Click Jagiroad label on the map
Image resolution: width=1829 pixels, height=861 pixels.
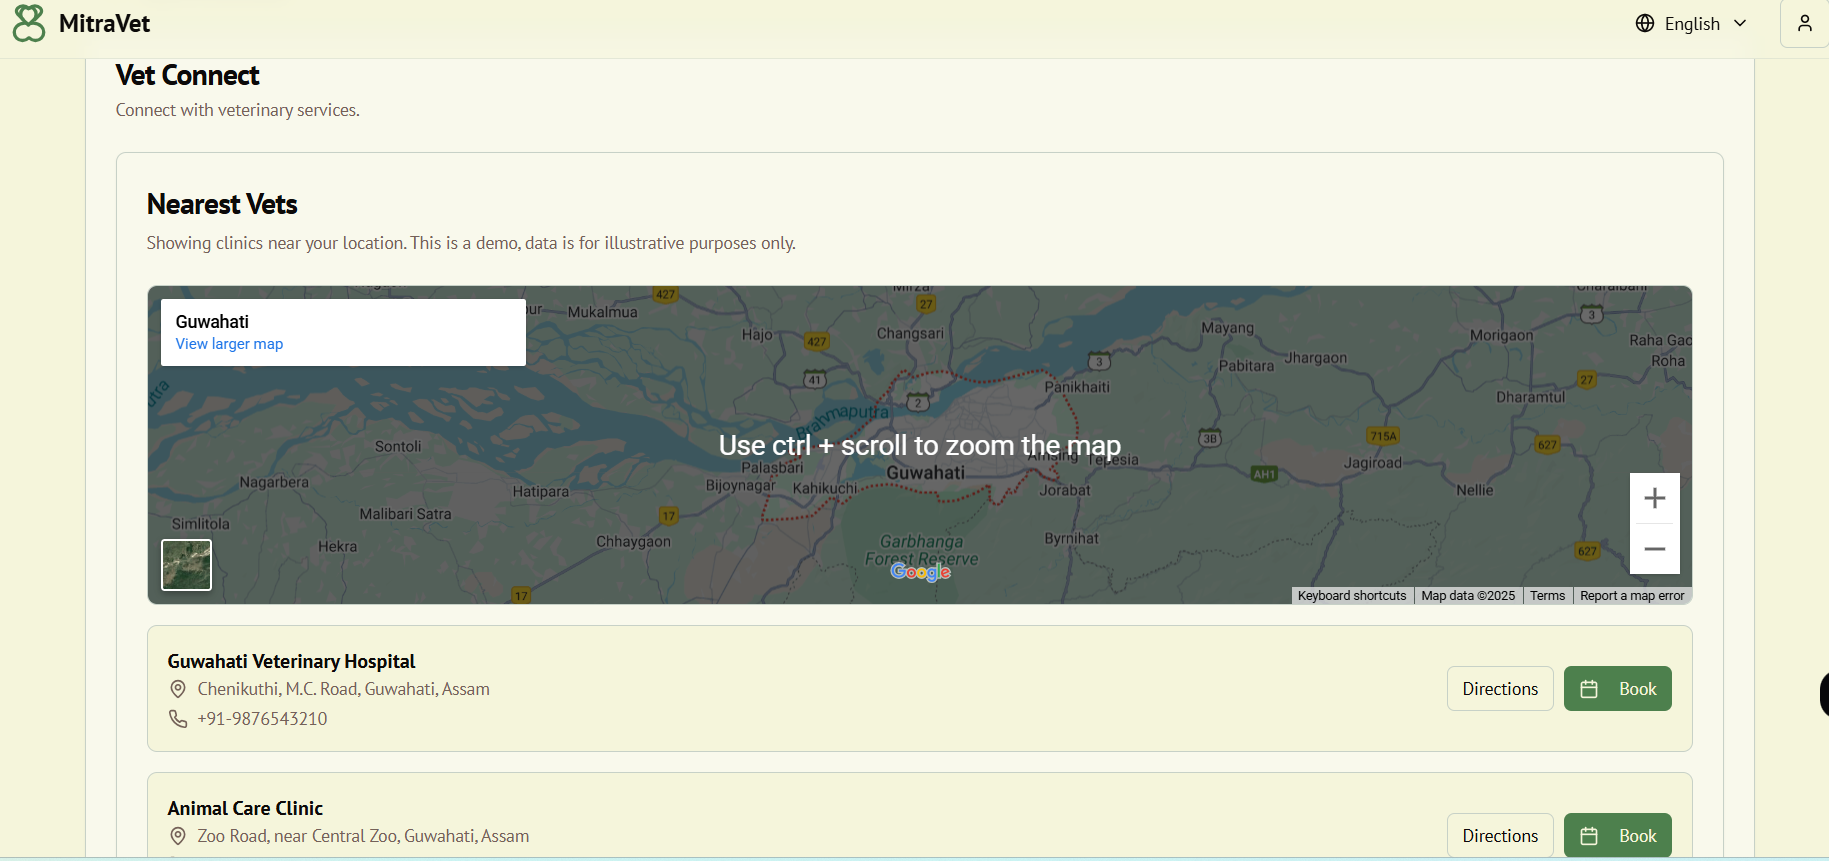coord(1373,463)
